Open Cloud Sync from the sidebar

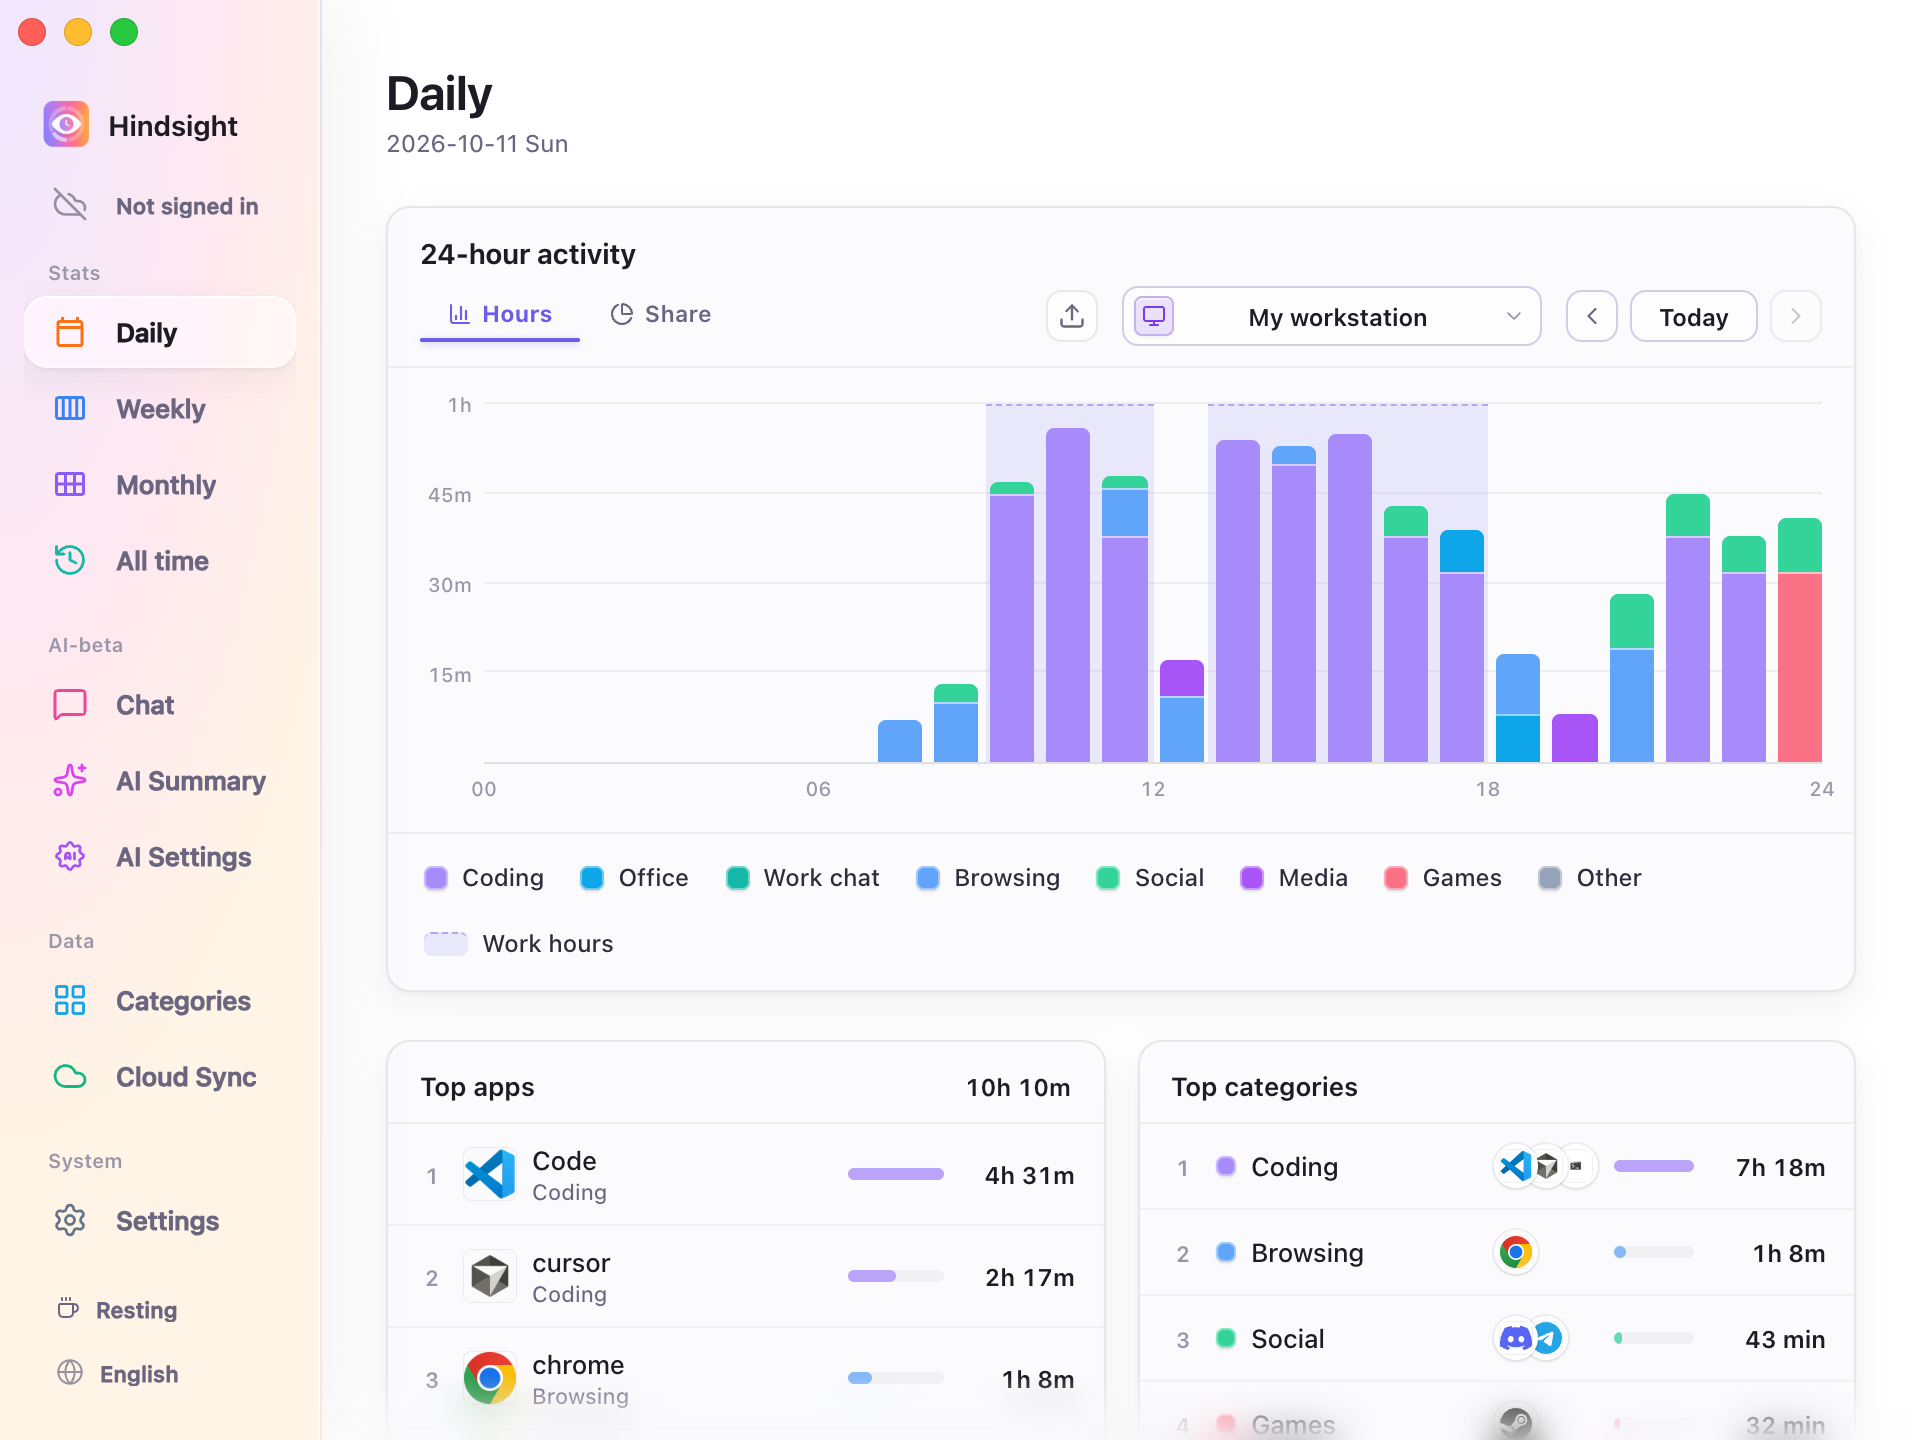pos(160,1076)
